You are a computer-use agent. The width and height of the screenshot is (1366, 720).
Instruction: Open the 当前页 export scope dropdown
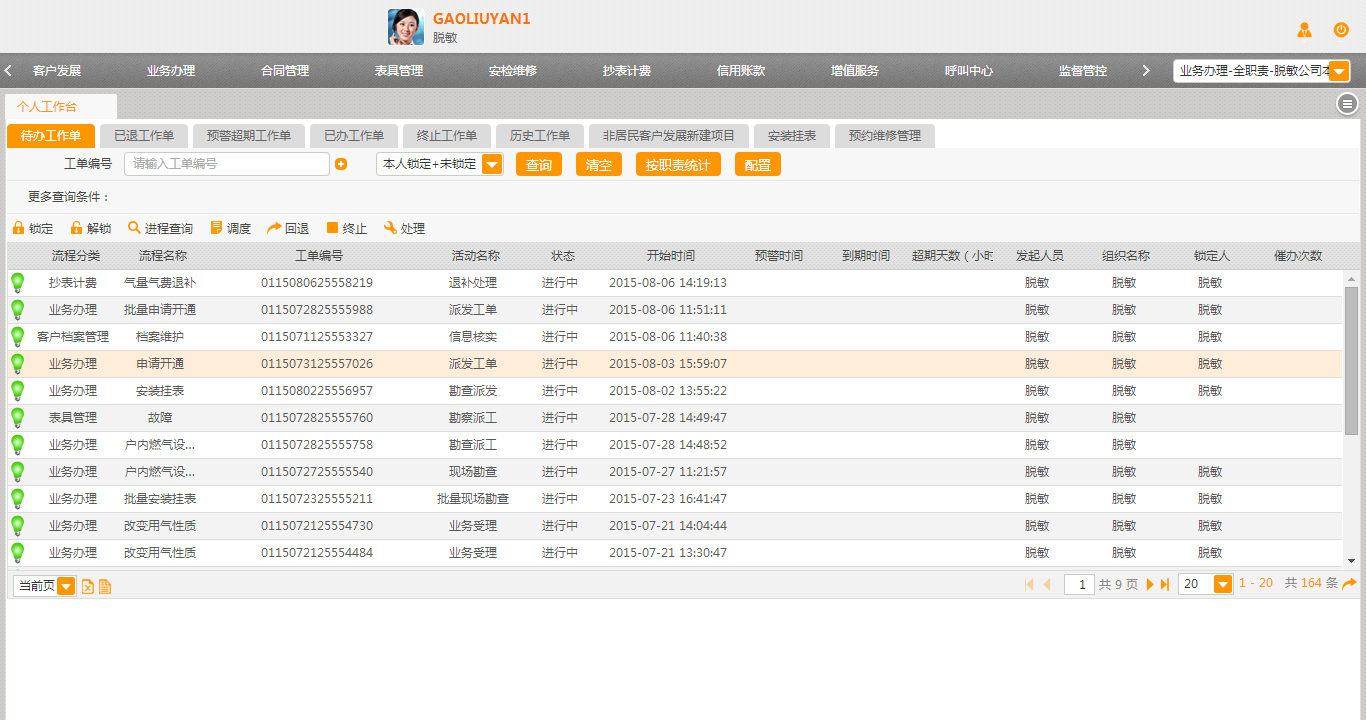tap(66, 586)
